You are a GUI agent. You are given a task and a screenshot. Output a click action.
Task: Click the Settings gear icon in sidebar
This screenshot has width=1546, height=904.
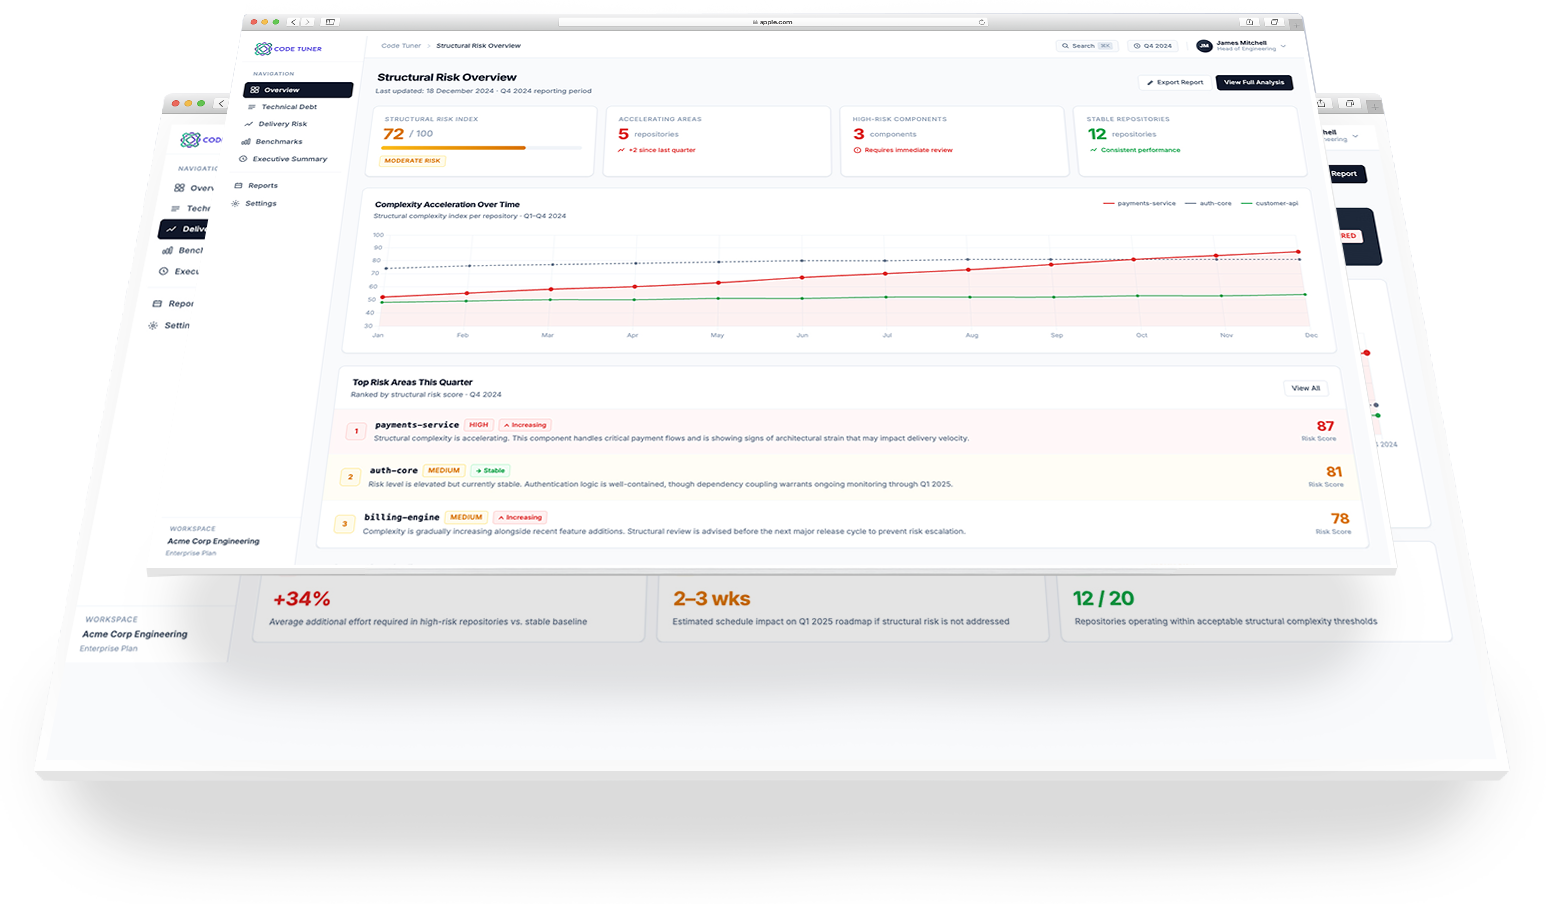236,204
